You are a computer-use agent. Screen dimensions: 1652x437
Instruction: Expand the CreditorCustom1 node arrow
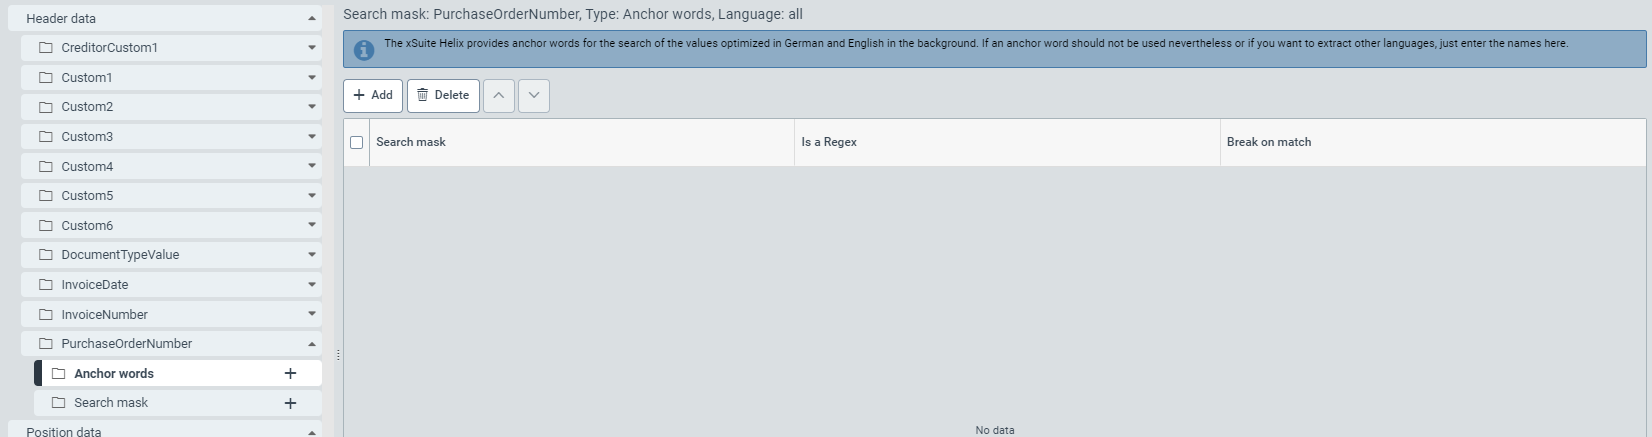click(x=312, y=47)
